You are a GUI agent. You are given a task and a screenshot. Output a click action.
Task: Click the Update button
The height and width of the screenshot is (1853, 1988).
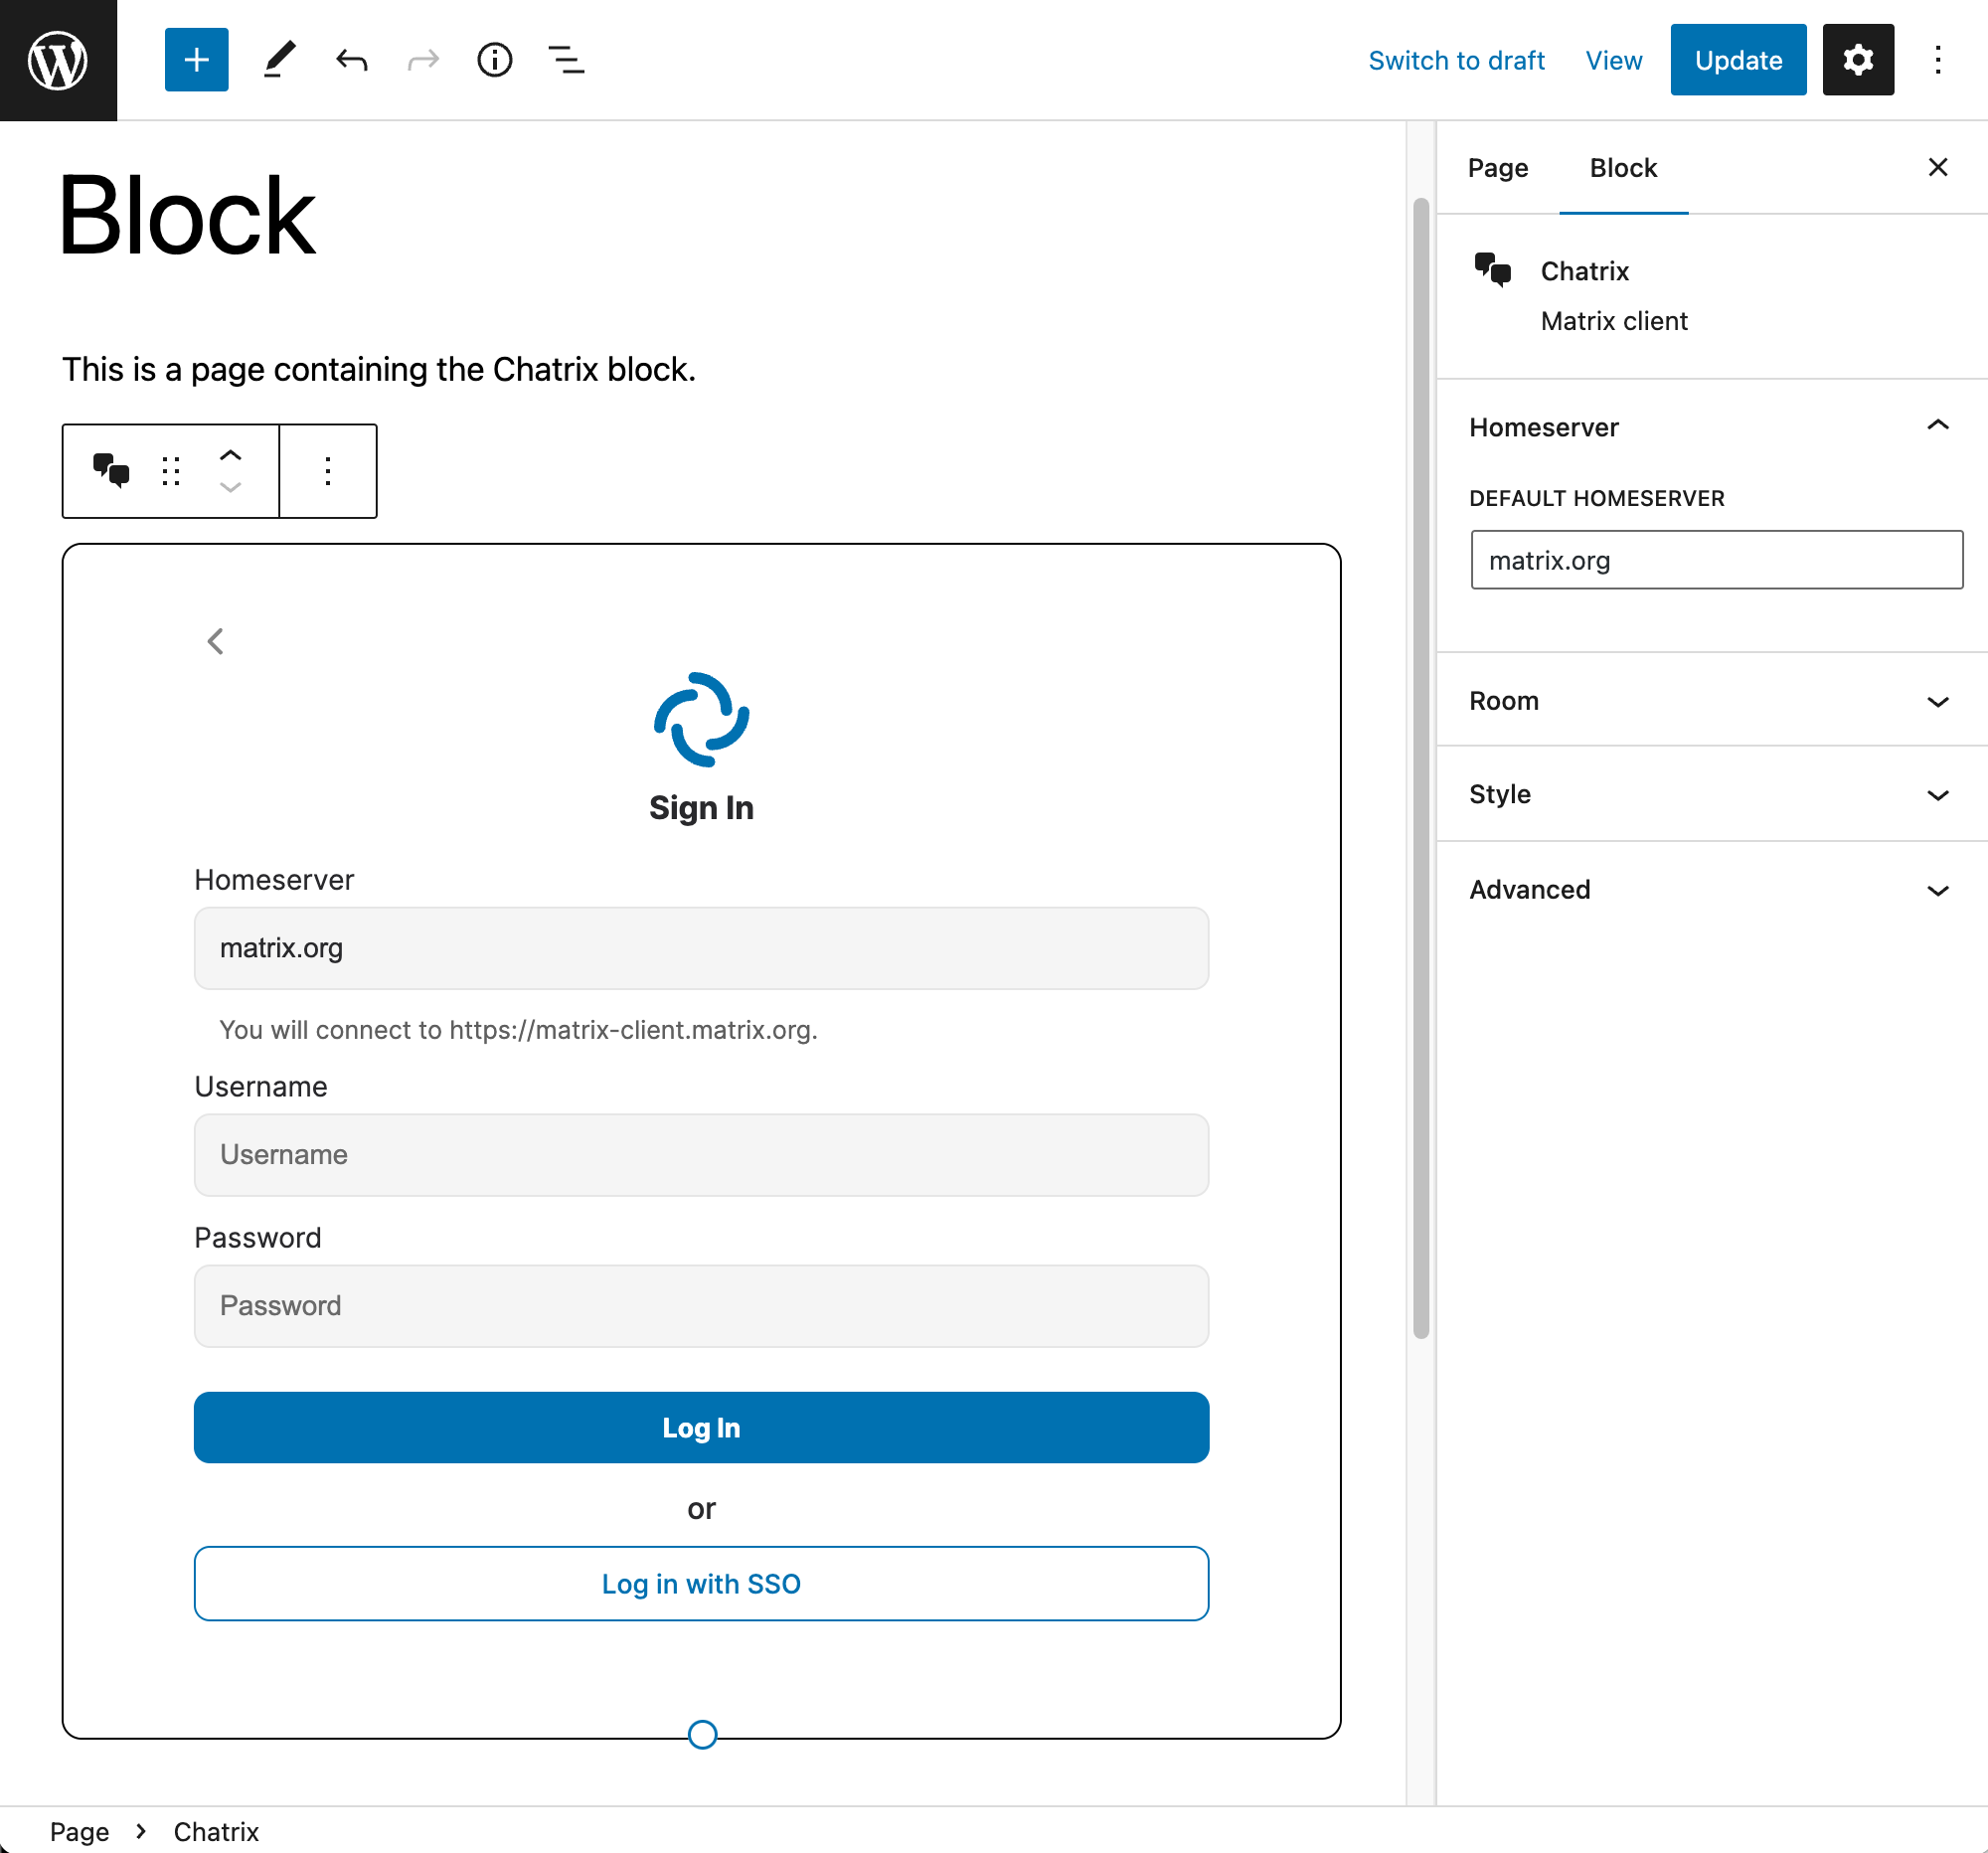coord(1737,60)
